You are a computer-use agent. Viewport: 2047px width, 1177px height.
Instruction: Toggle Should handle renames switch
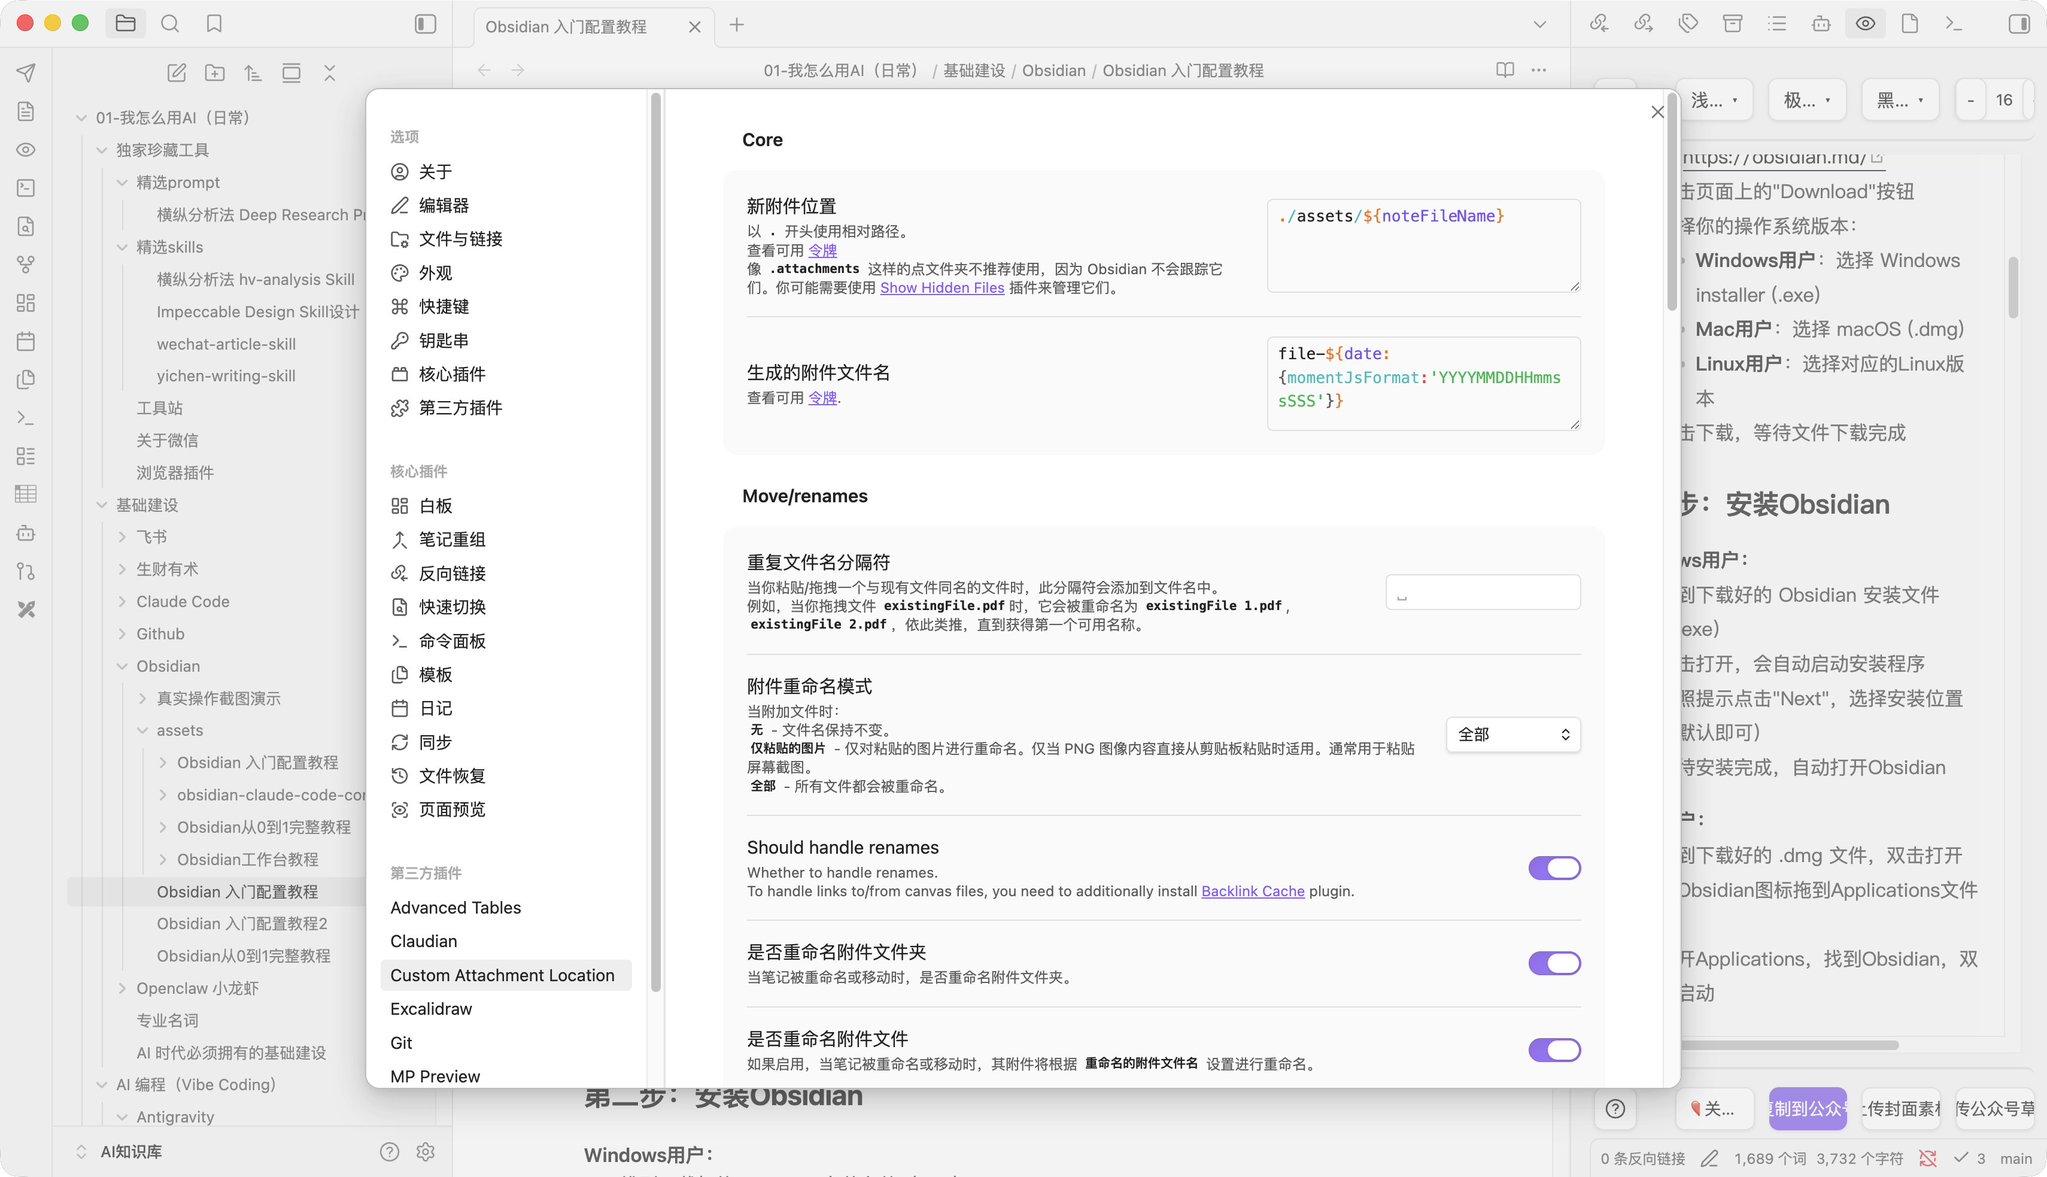(1554, 868)
